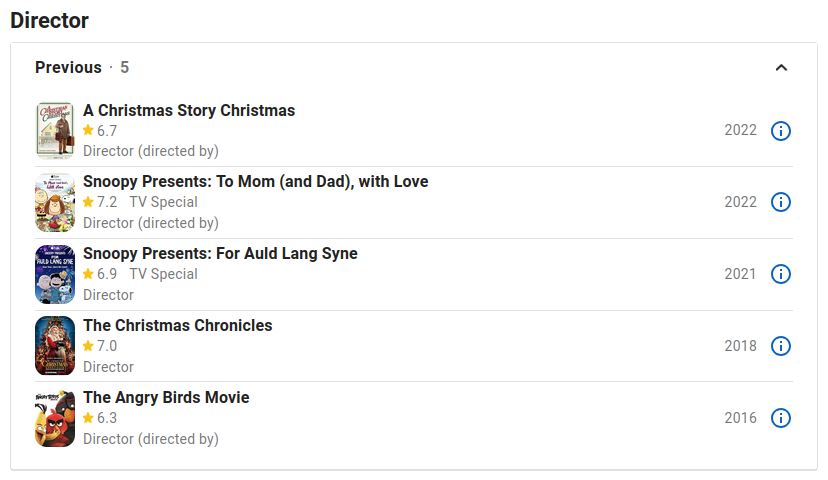Screen dimensions: 828x480
Task: Open info for The Angry Birds Movie
Action: tap(780, 418)
